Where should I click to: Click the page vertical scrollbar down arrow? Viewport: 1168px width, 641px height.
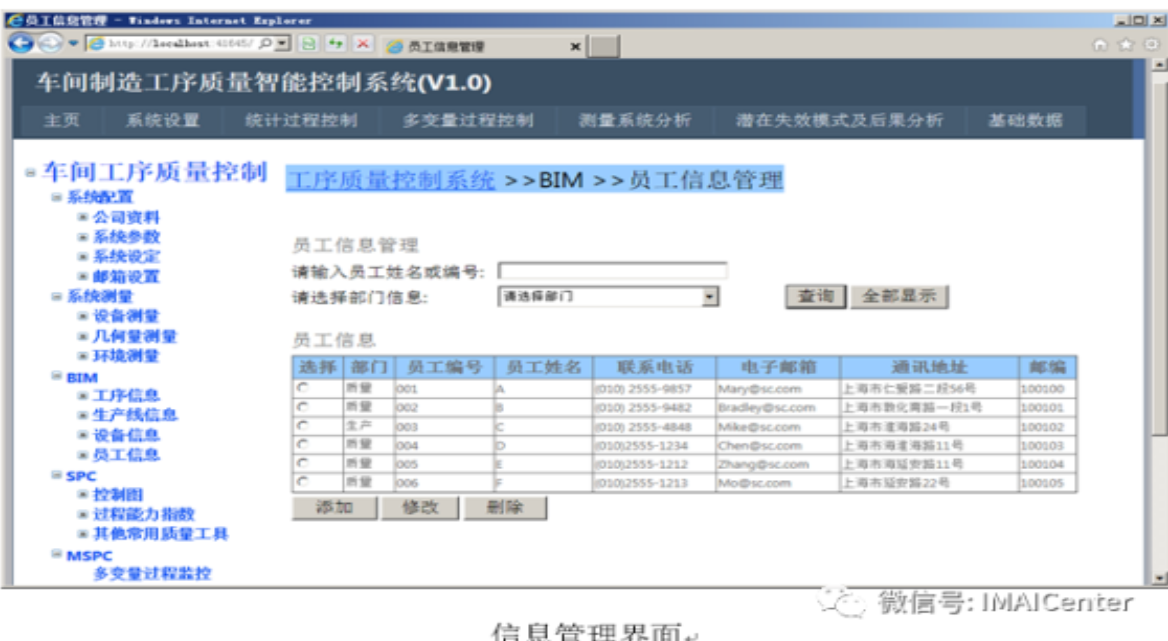pos(1160,578)
